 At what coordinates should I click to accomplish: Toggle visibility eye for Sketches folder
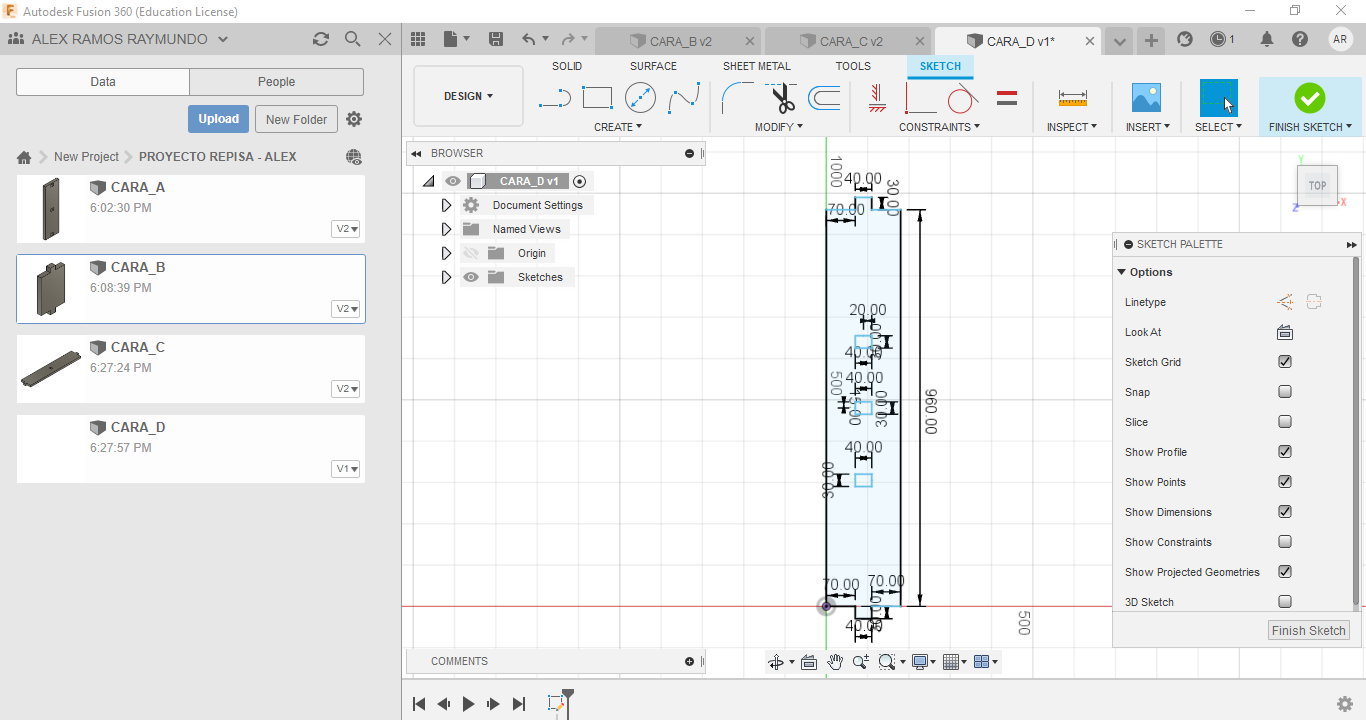coord(471,277)
